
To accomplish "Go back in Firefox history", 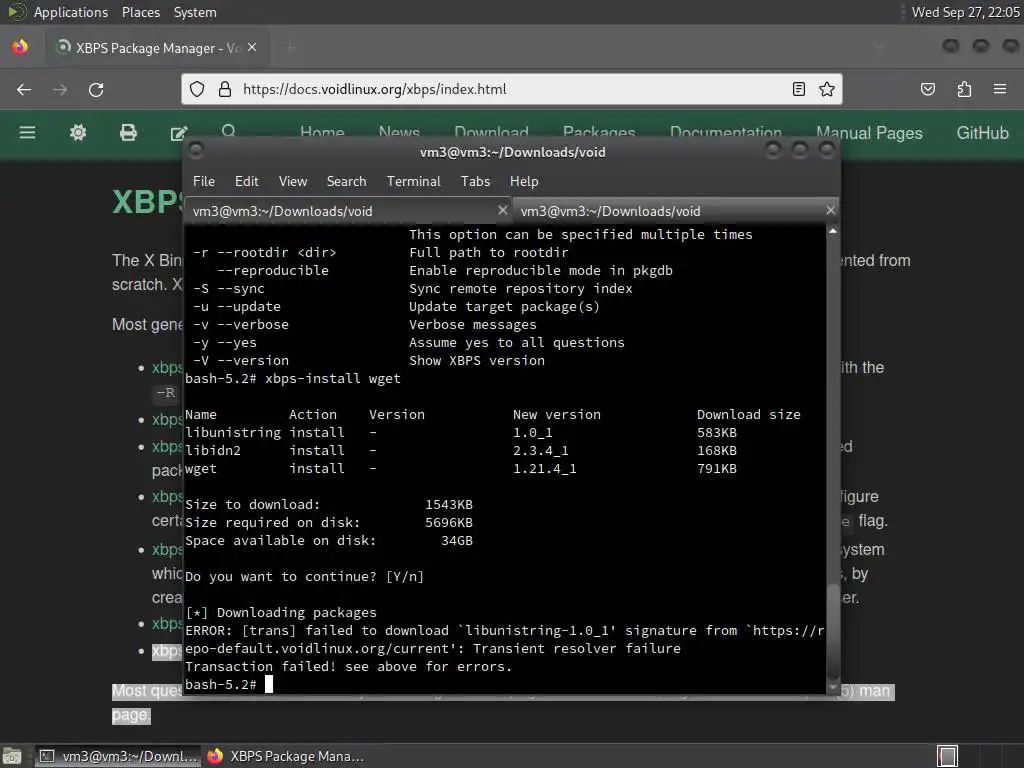I will (24, 89).
